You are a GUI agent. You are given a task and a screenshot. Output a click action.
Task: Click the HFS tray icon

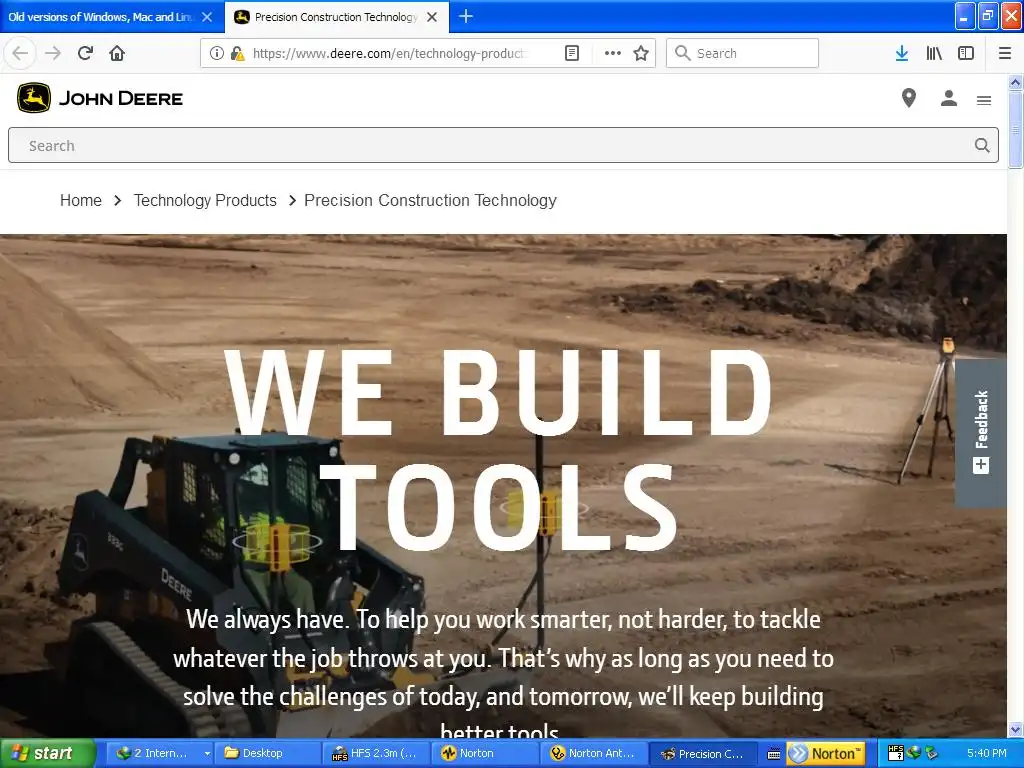(895, 753)
